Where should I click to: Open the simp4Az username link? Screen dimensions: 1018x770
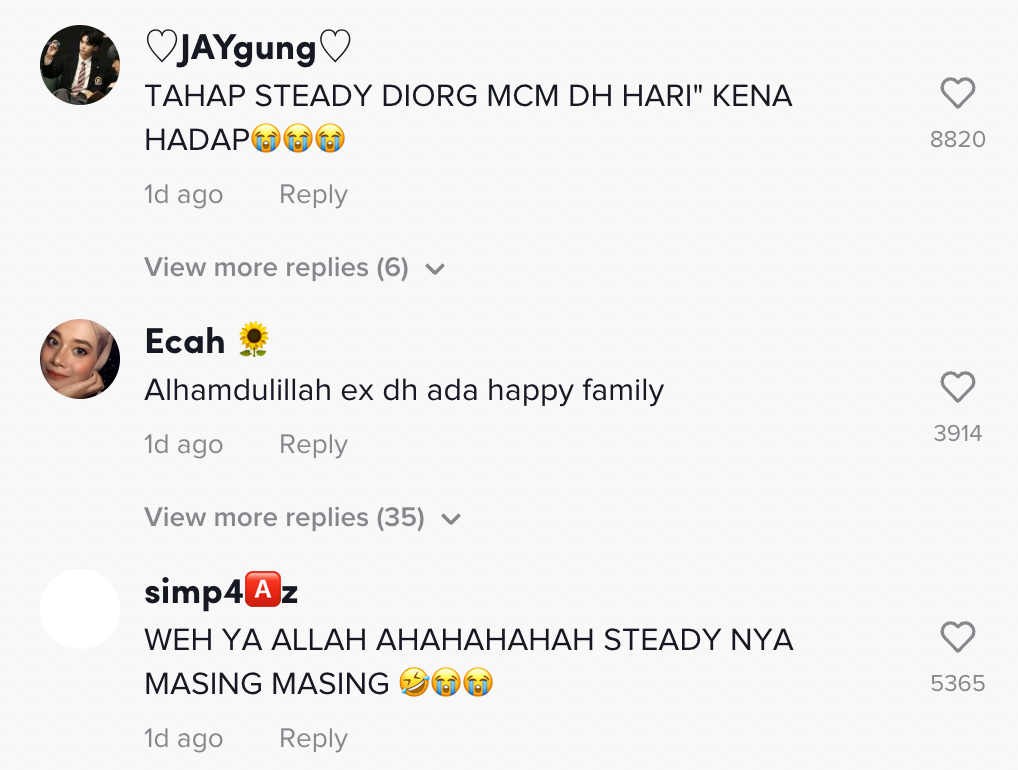click(221, 591)
